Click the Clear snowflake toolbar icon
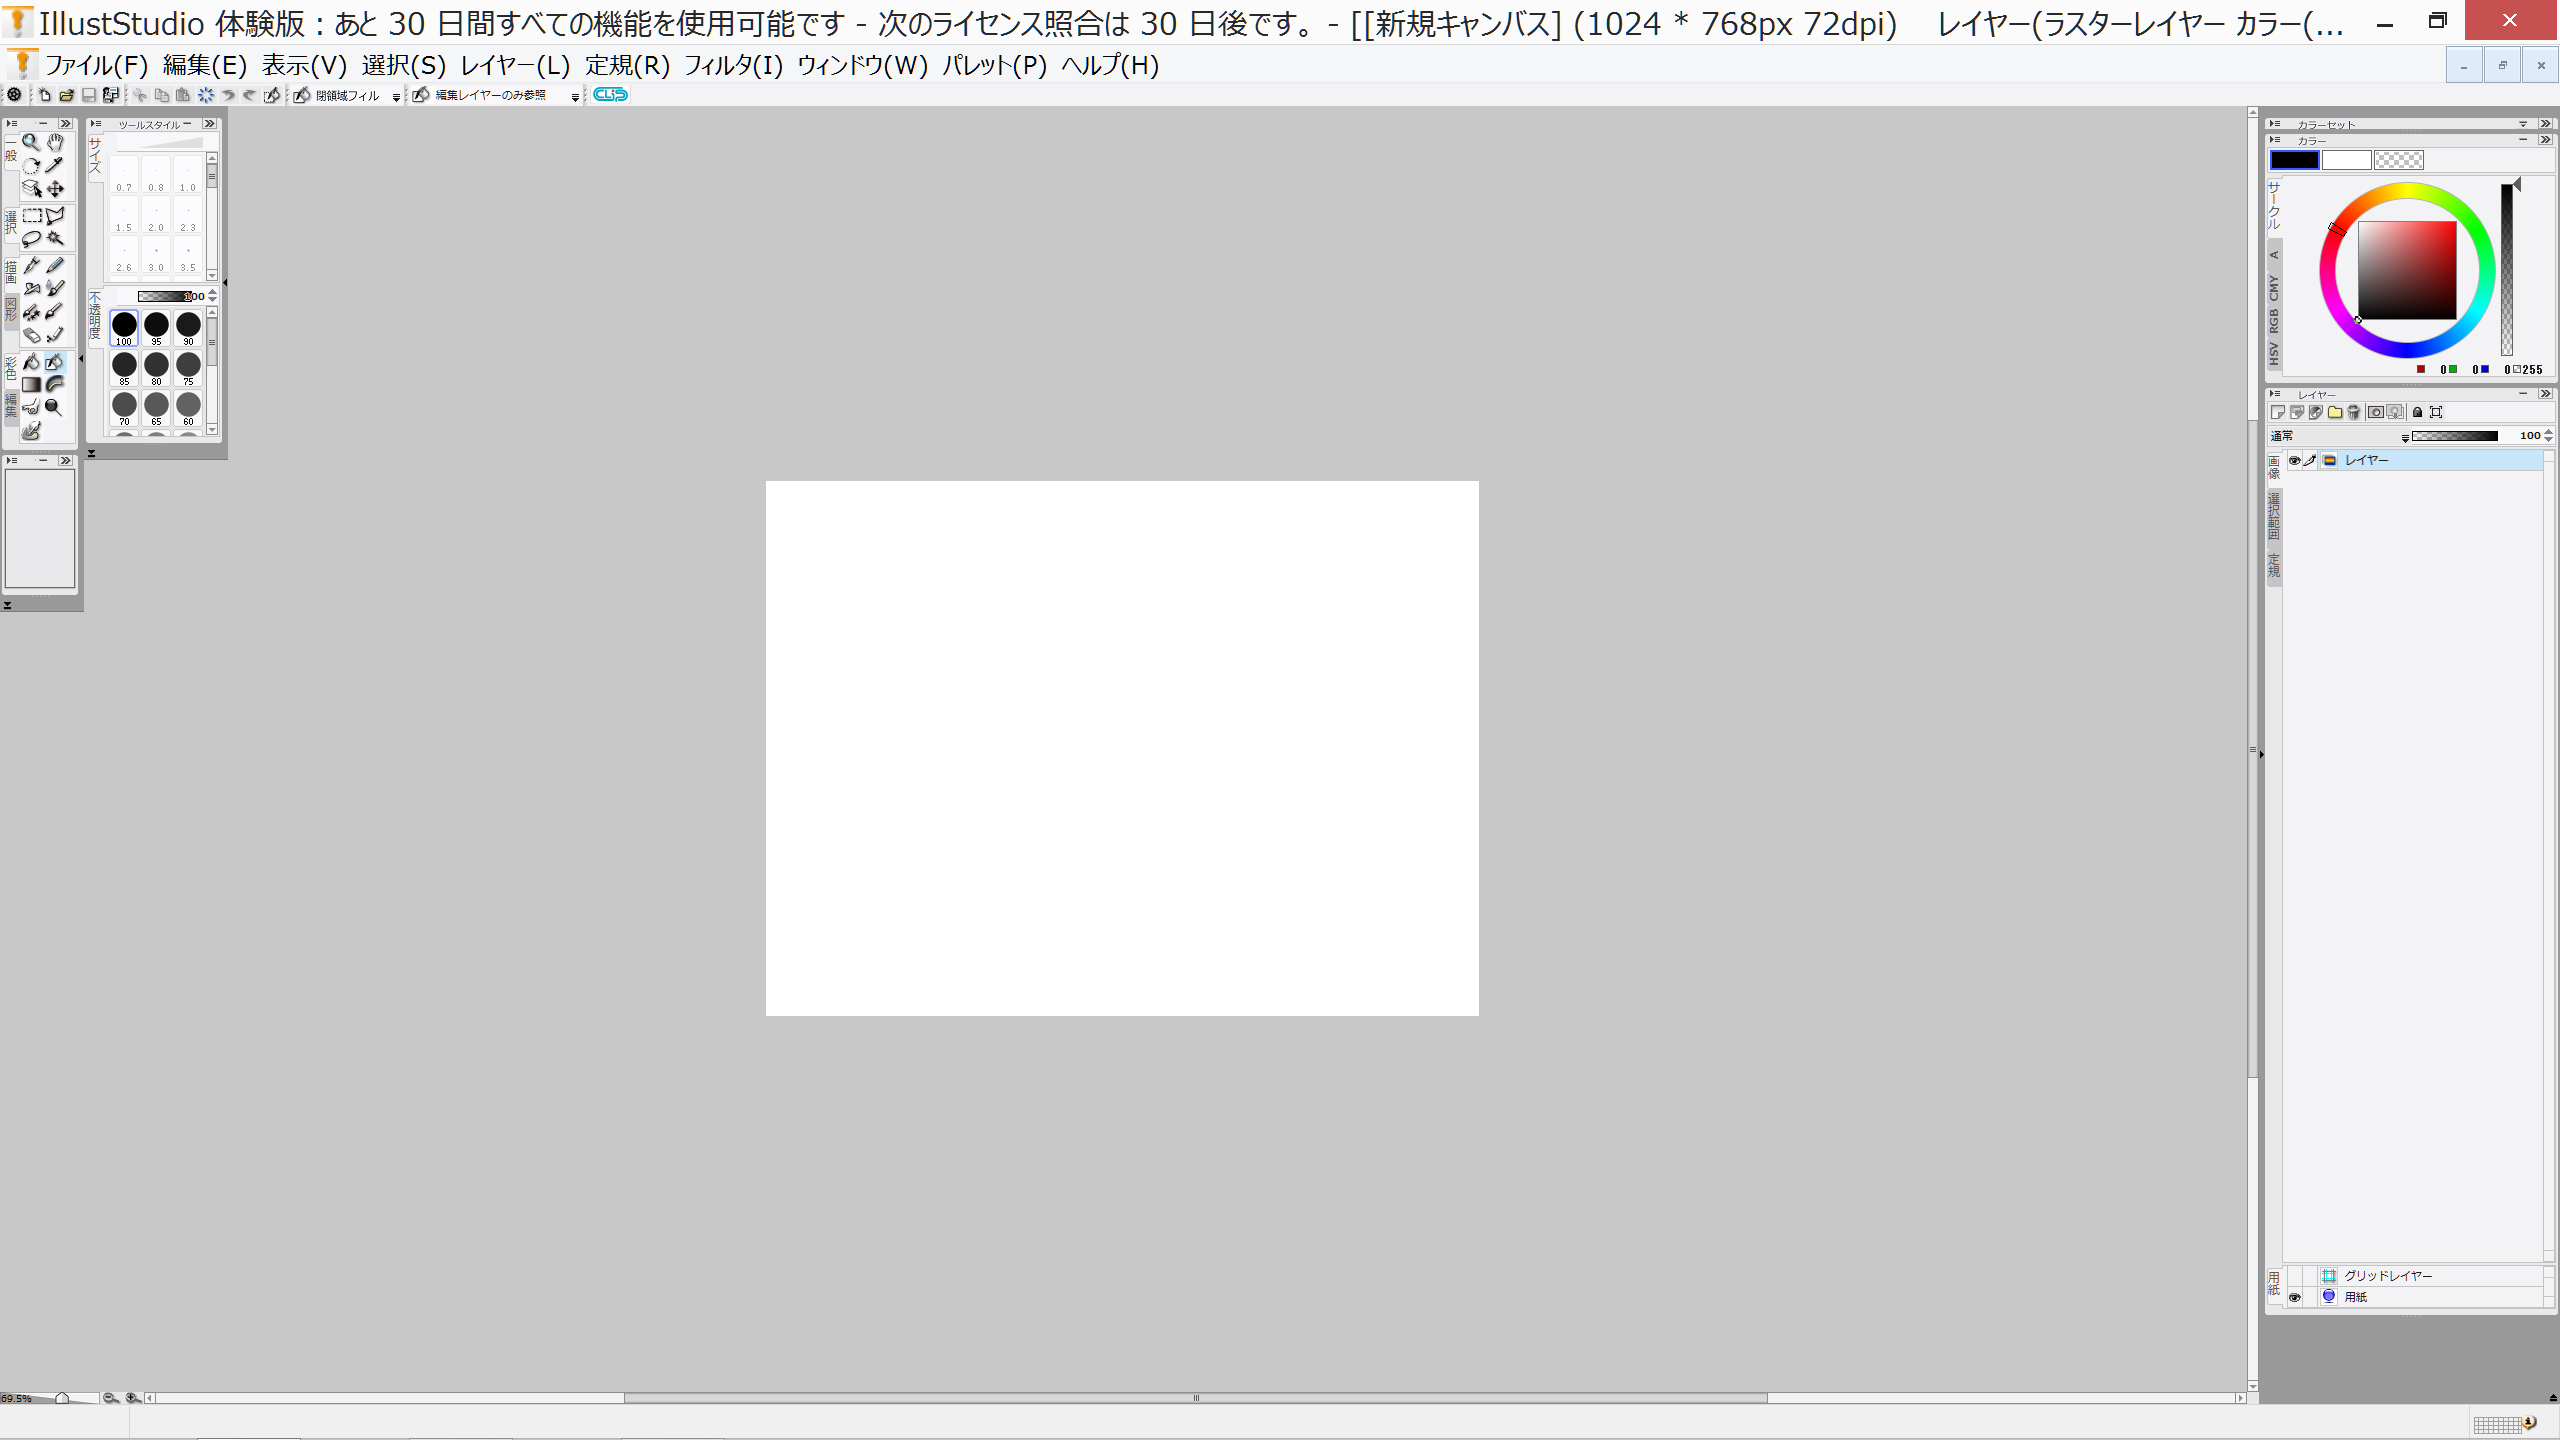The image size is (2560, 1440). click(206, 95)
